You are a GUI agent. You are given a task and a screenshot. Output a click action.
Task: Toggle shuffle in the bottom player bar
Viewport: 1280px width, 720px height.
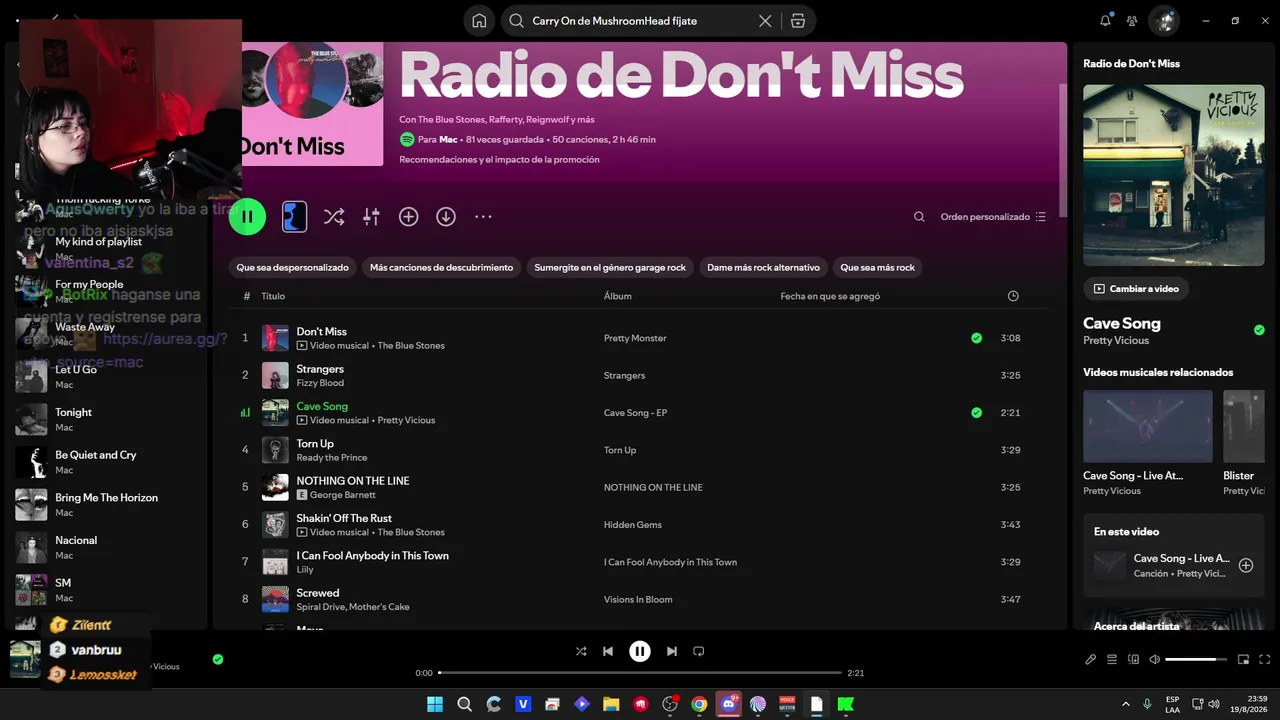(x=581, y=651)
